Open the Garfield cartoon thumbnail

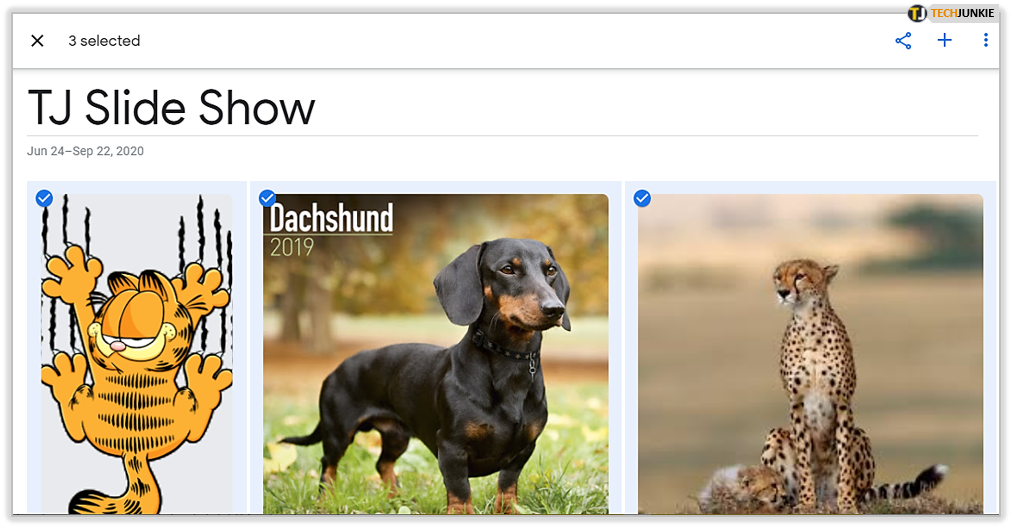click(137, 354)
